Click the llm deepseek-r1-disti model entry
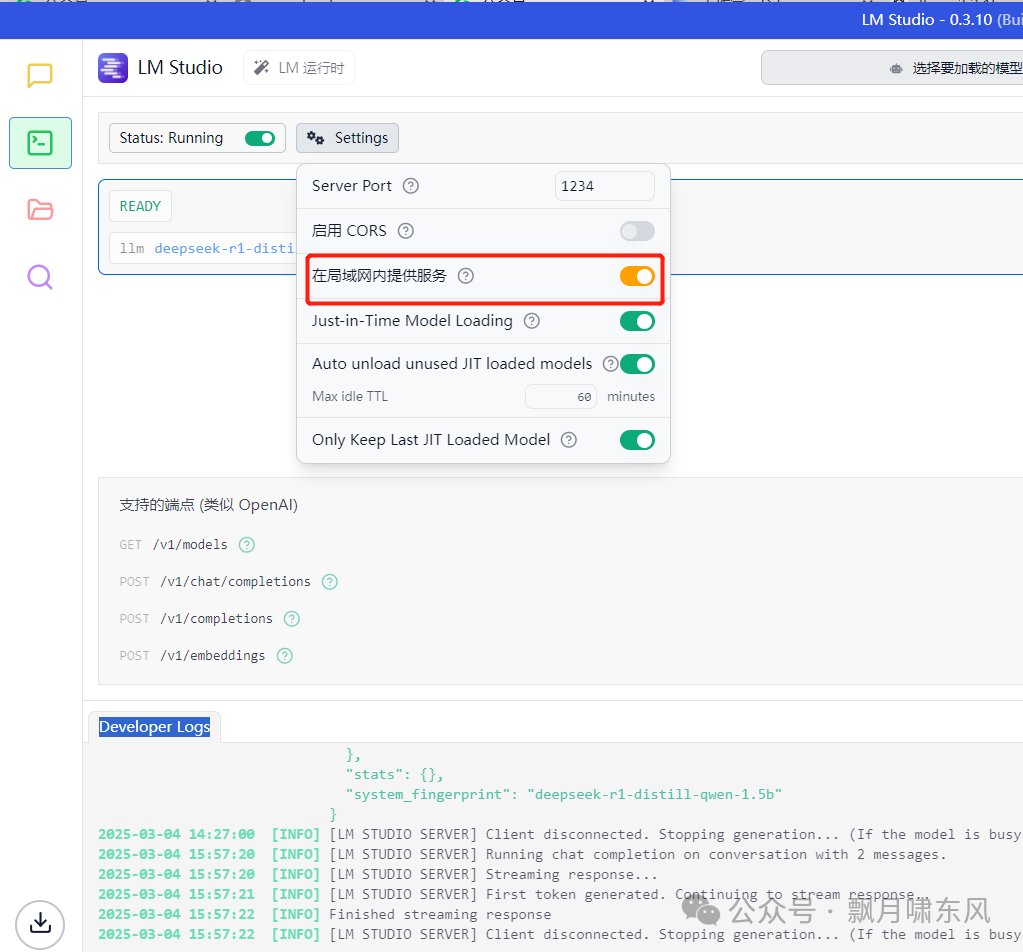The height and width of the screenshot is (952, 1023). click(x=203, y=249)
